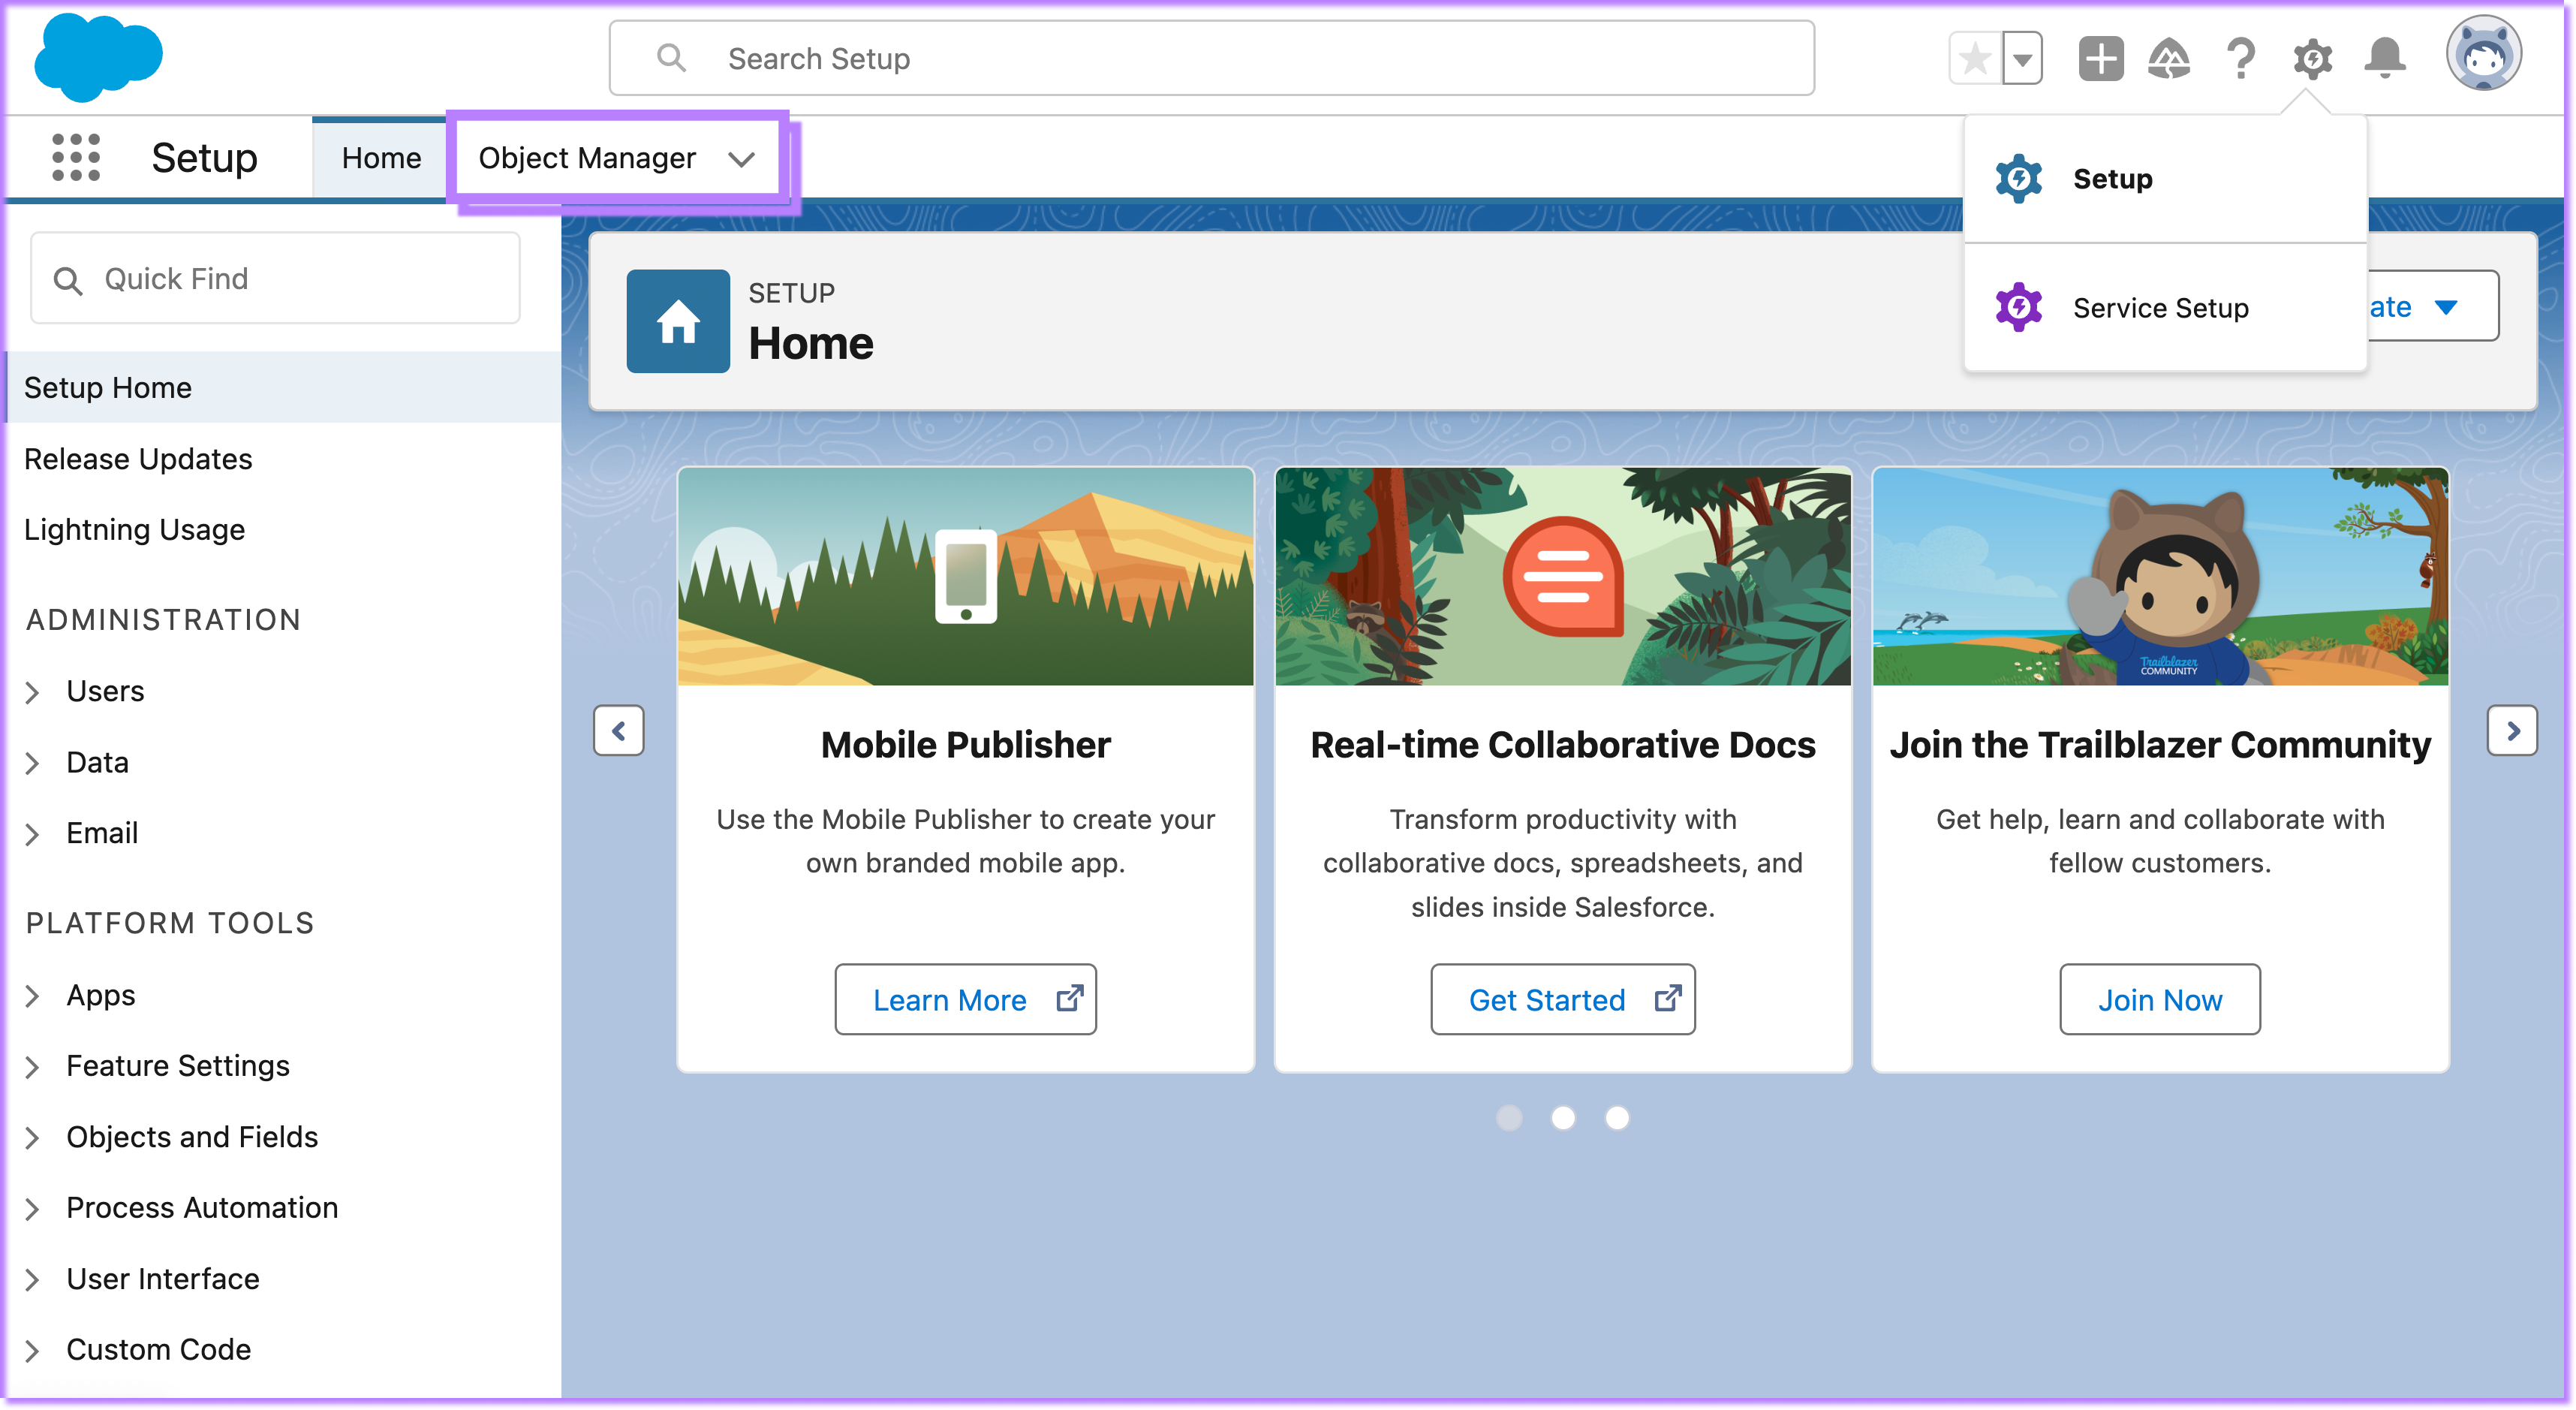Select the first carousel page dot
The width and height of the screenshot is (2576, 1410).
[x=1509, y=1118]
